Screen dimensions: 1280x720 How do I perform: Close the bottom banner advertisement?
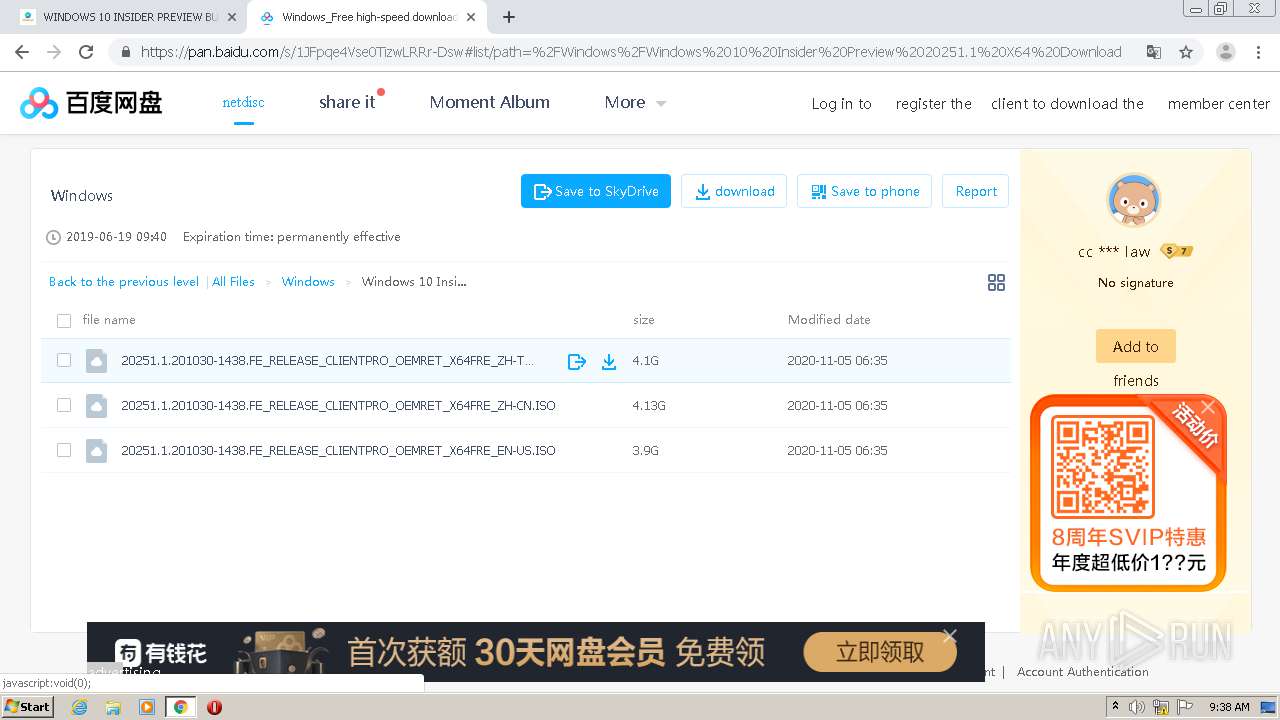pos(949,635)
